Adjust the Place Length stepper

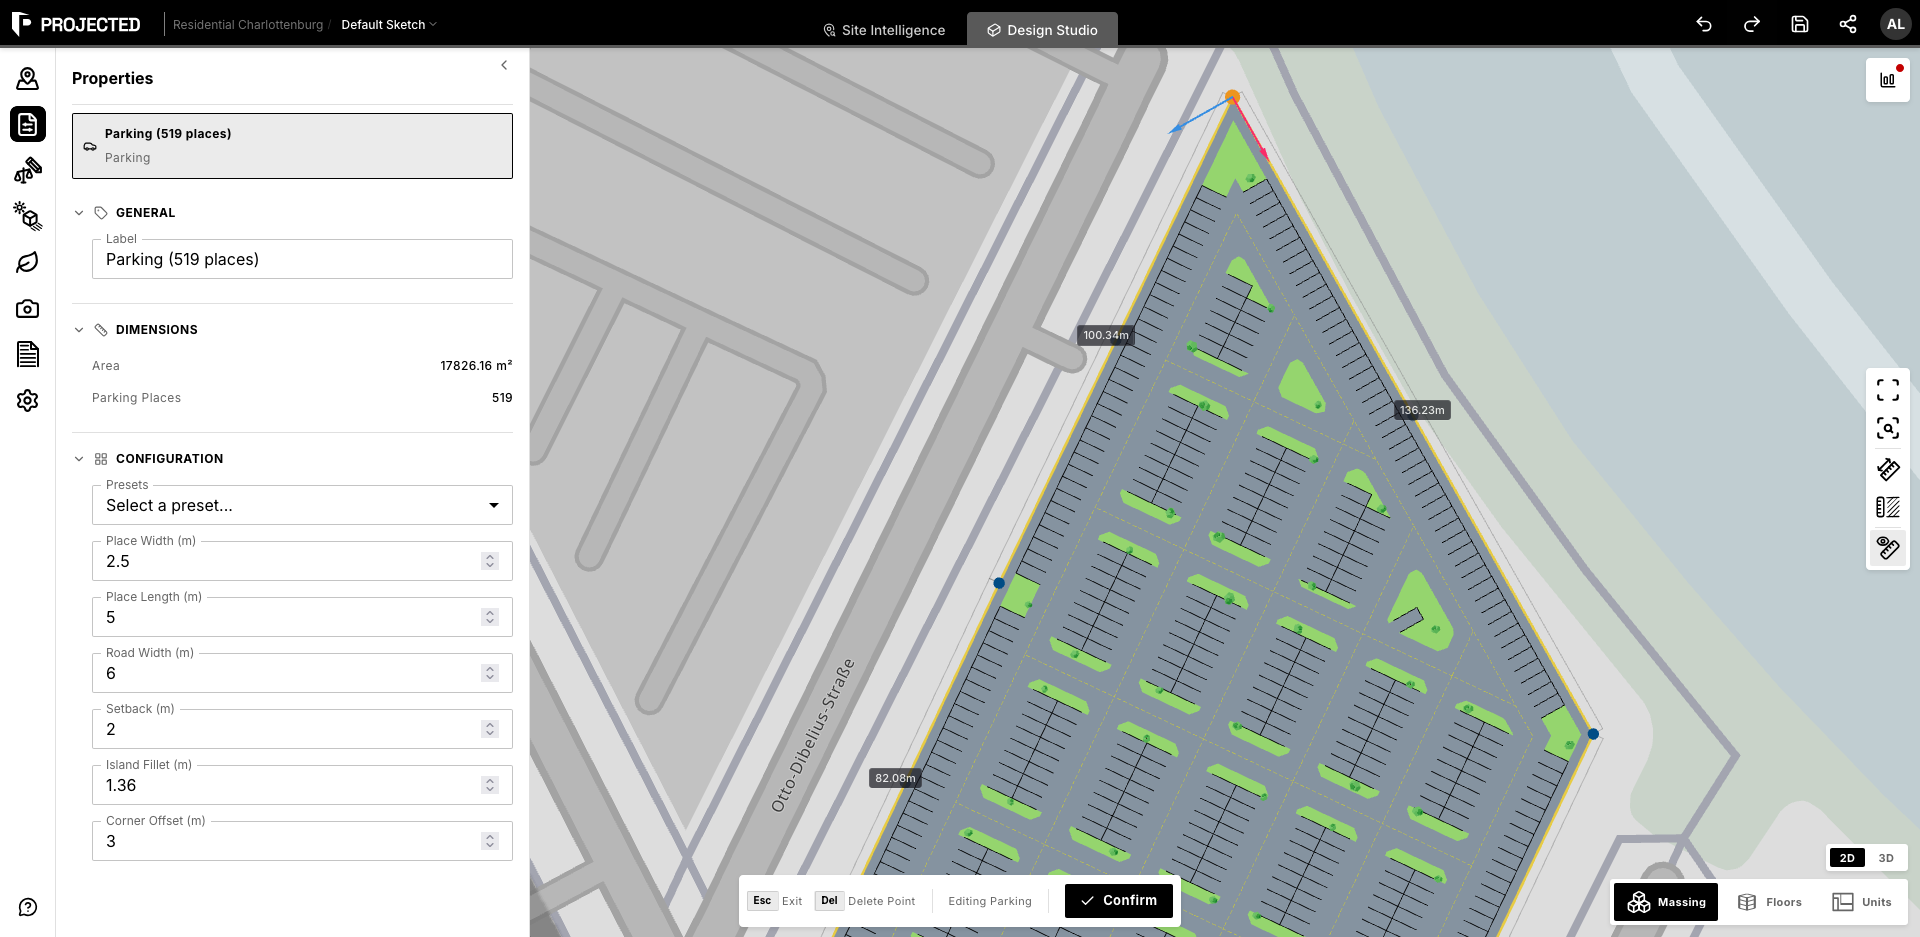(x=490, y=617)
